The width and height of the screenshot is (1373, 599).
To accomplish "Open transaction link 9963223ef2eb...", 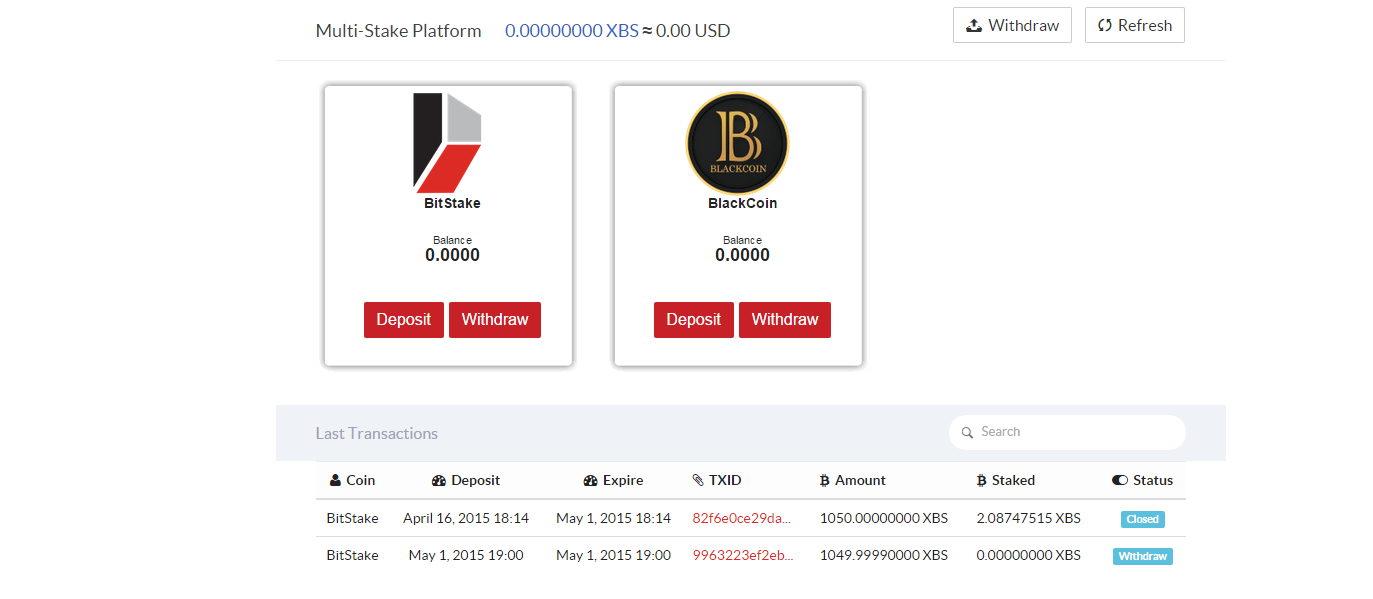I will 742,555.
